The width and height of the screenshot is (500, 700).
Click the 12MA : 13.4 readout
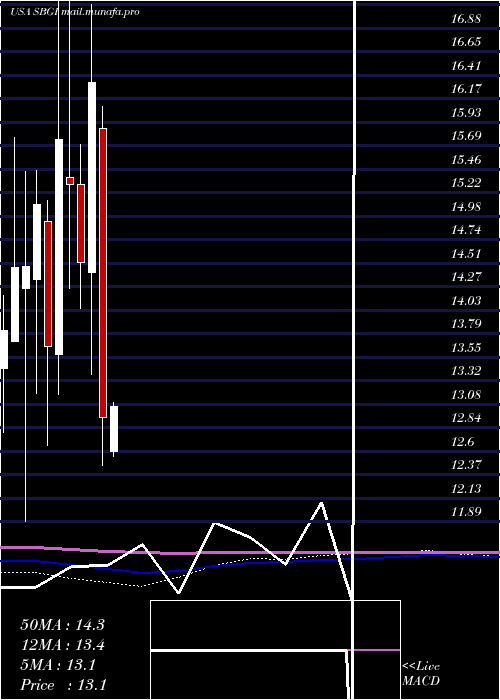click(x=62, y=645)
